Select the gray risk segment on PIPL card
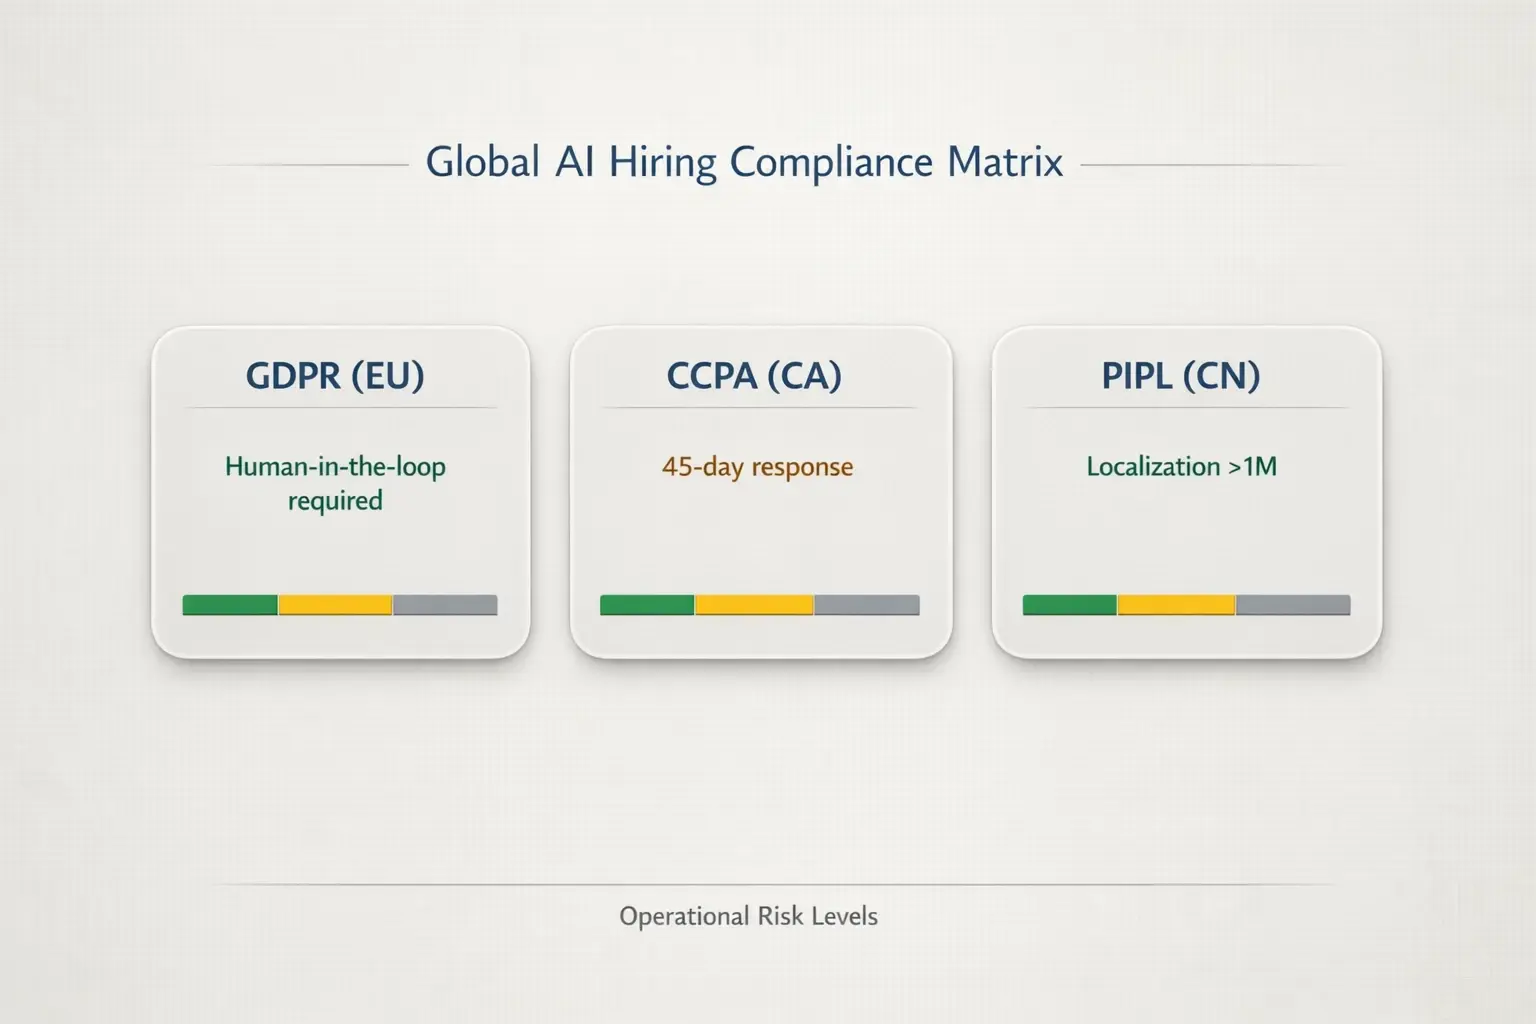 coord(1294,604)
